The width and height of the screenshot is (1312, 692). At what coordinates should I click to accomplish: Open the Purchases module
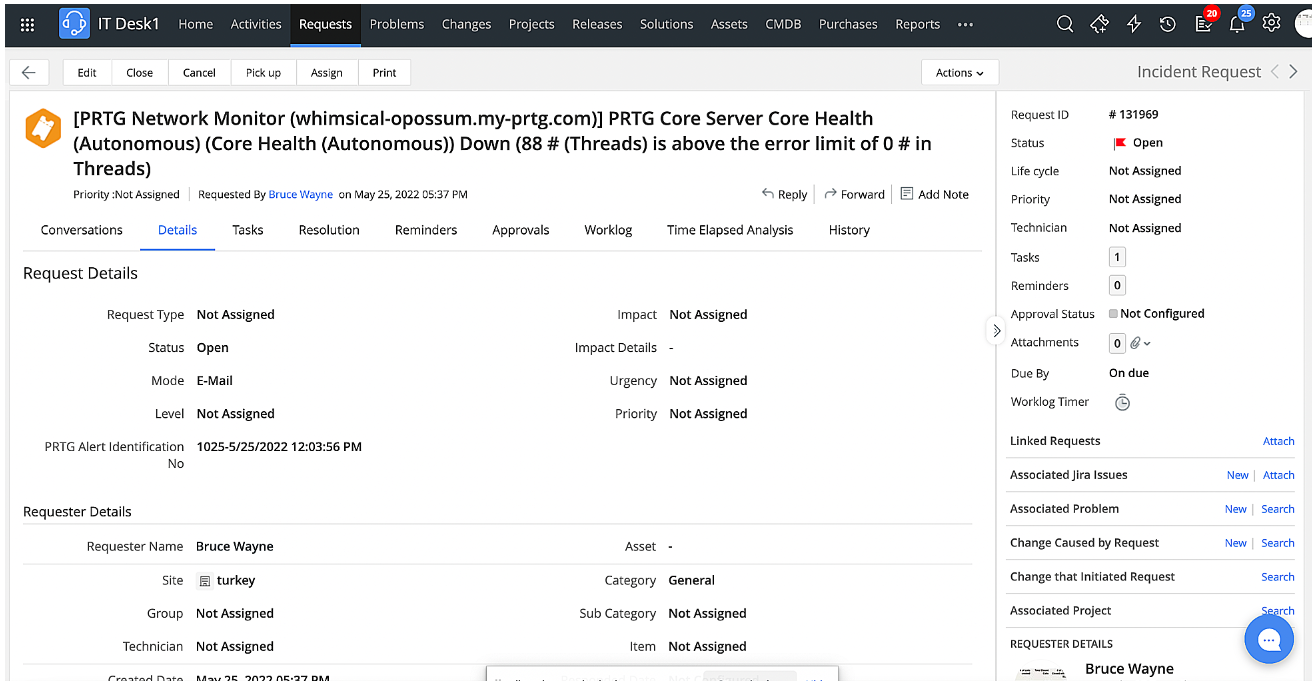(848, 24)
